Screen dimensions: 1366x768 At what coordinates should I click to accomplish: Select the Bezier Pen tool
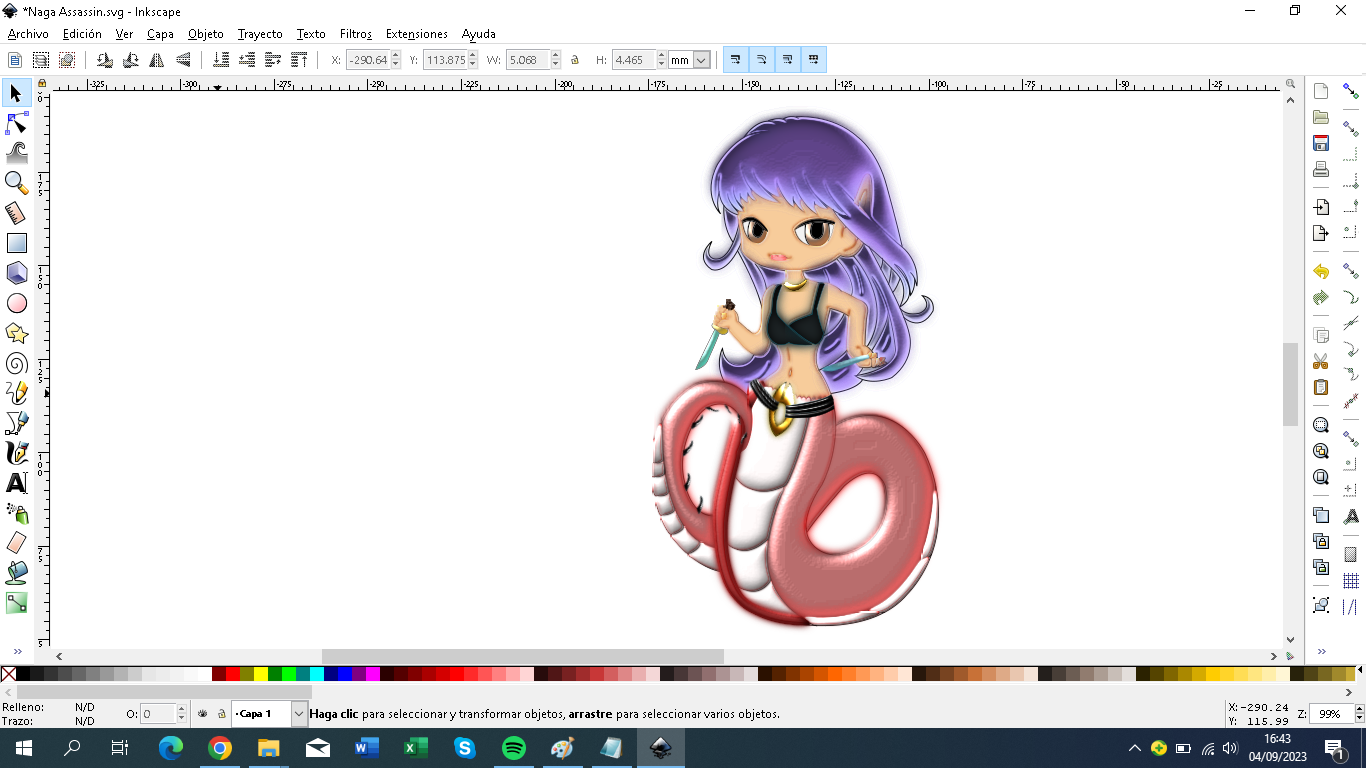[x=16, y=423]
